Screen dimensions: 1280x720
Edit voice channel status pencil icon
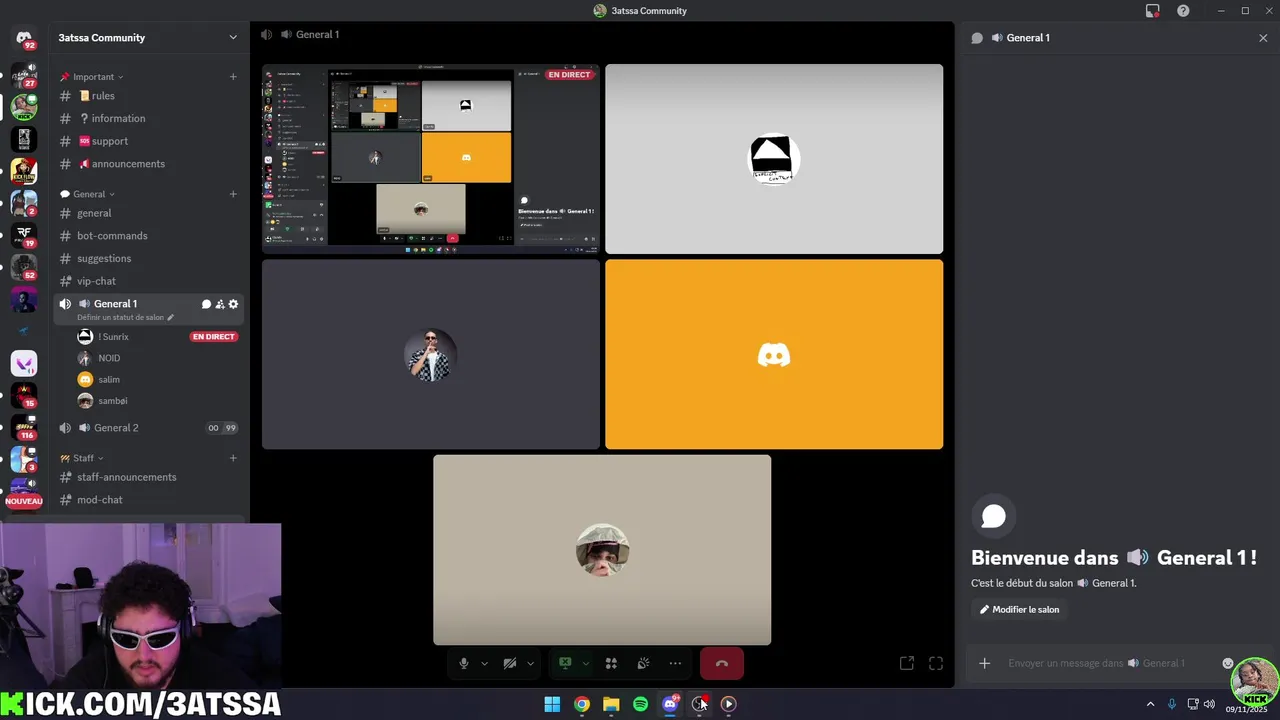click(170, 318)
